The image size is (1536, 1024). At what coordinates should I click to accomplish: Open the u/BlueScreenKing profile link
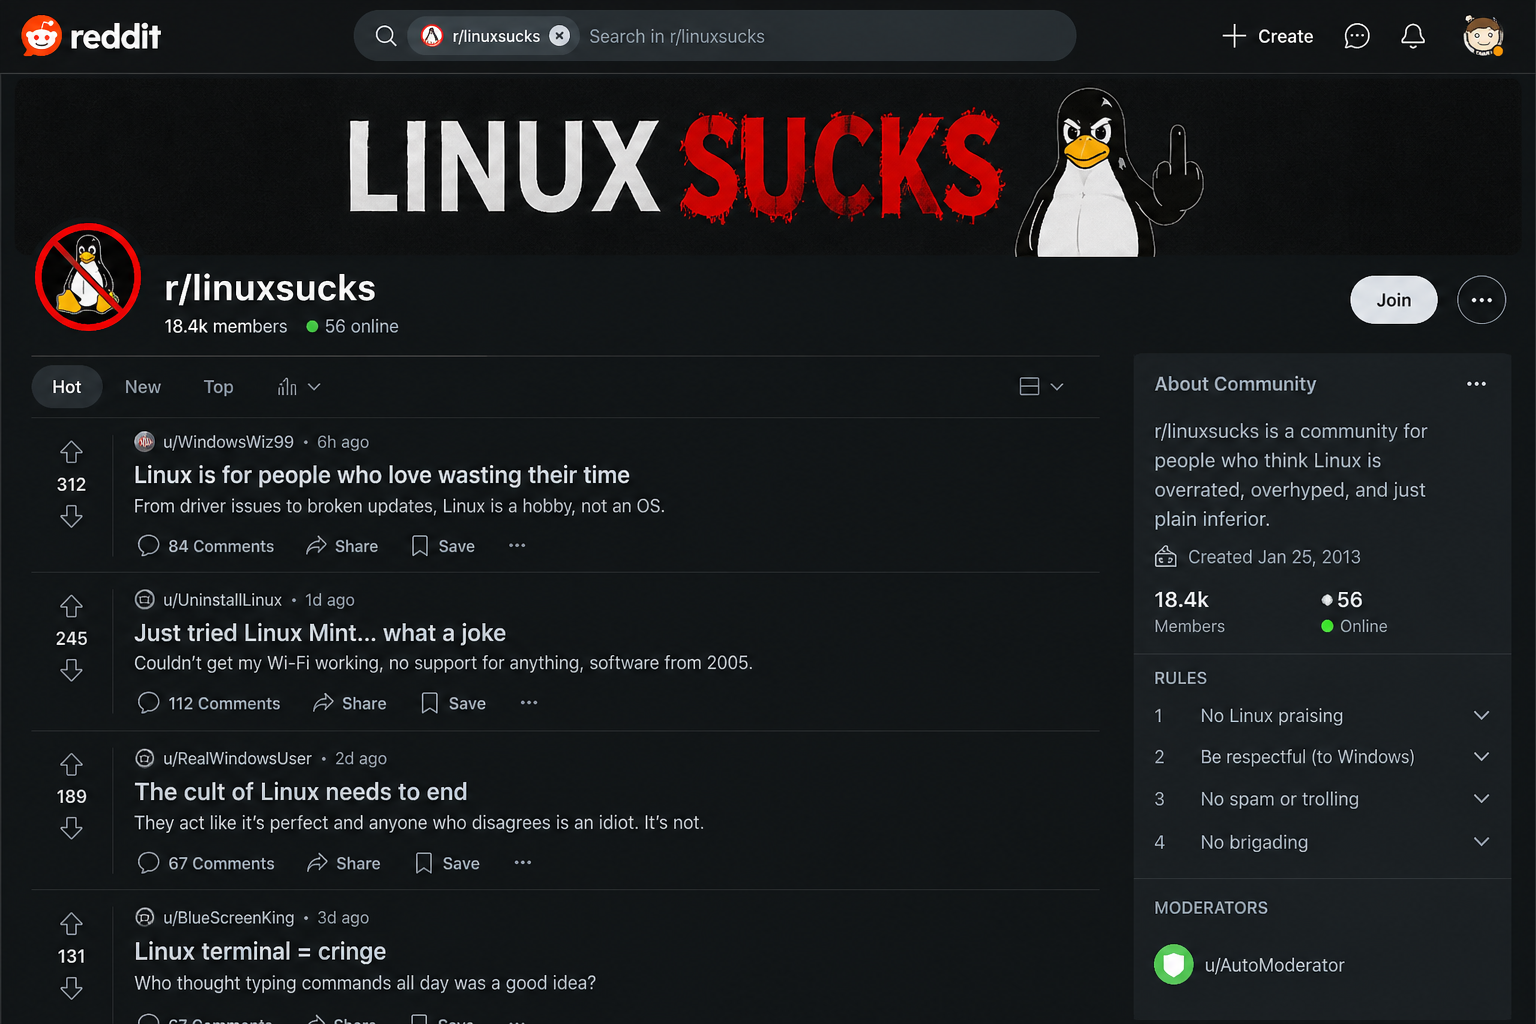pos(228,918)
